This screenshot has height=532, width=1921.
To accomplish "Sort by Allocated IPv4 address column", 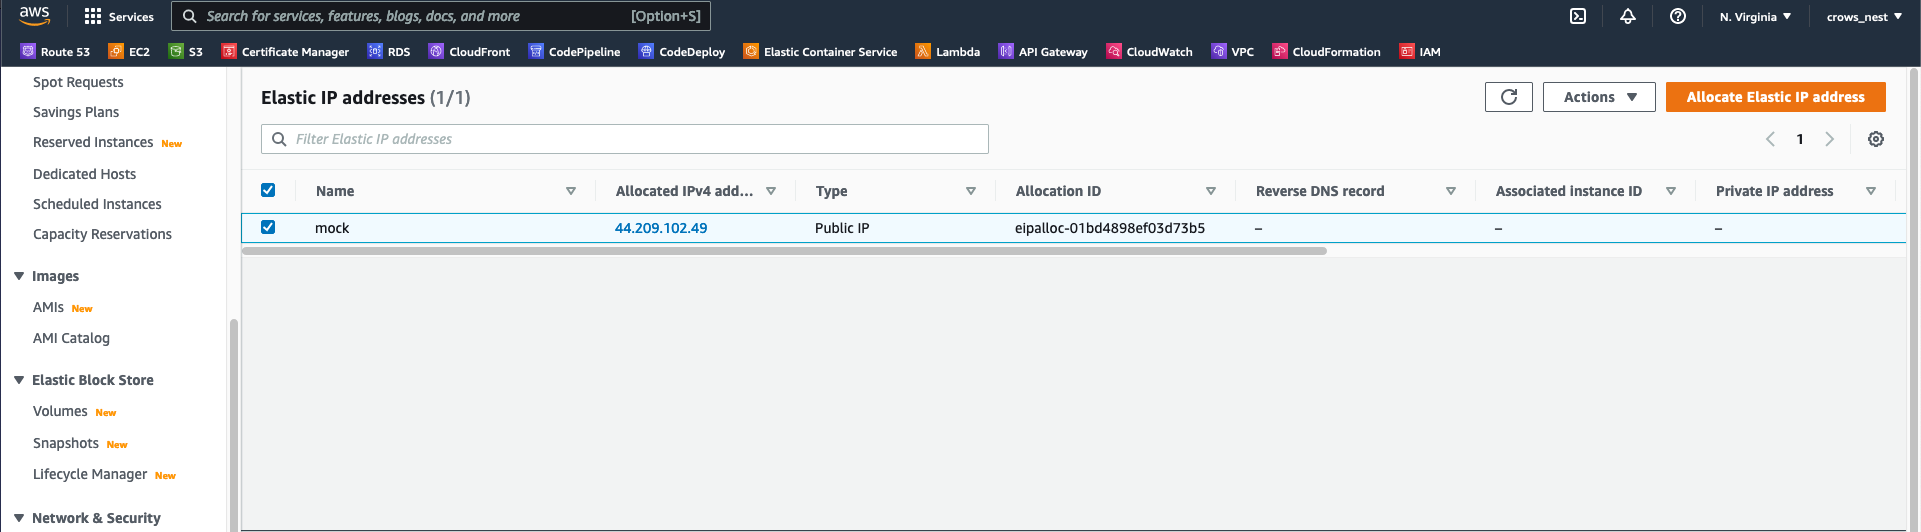I will [x=771, y=191].
